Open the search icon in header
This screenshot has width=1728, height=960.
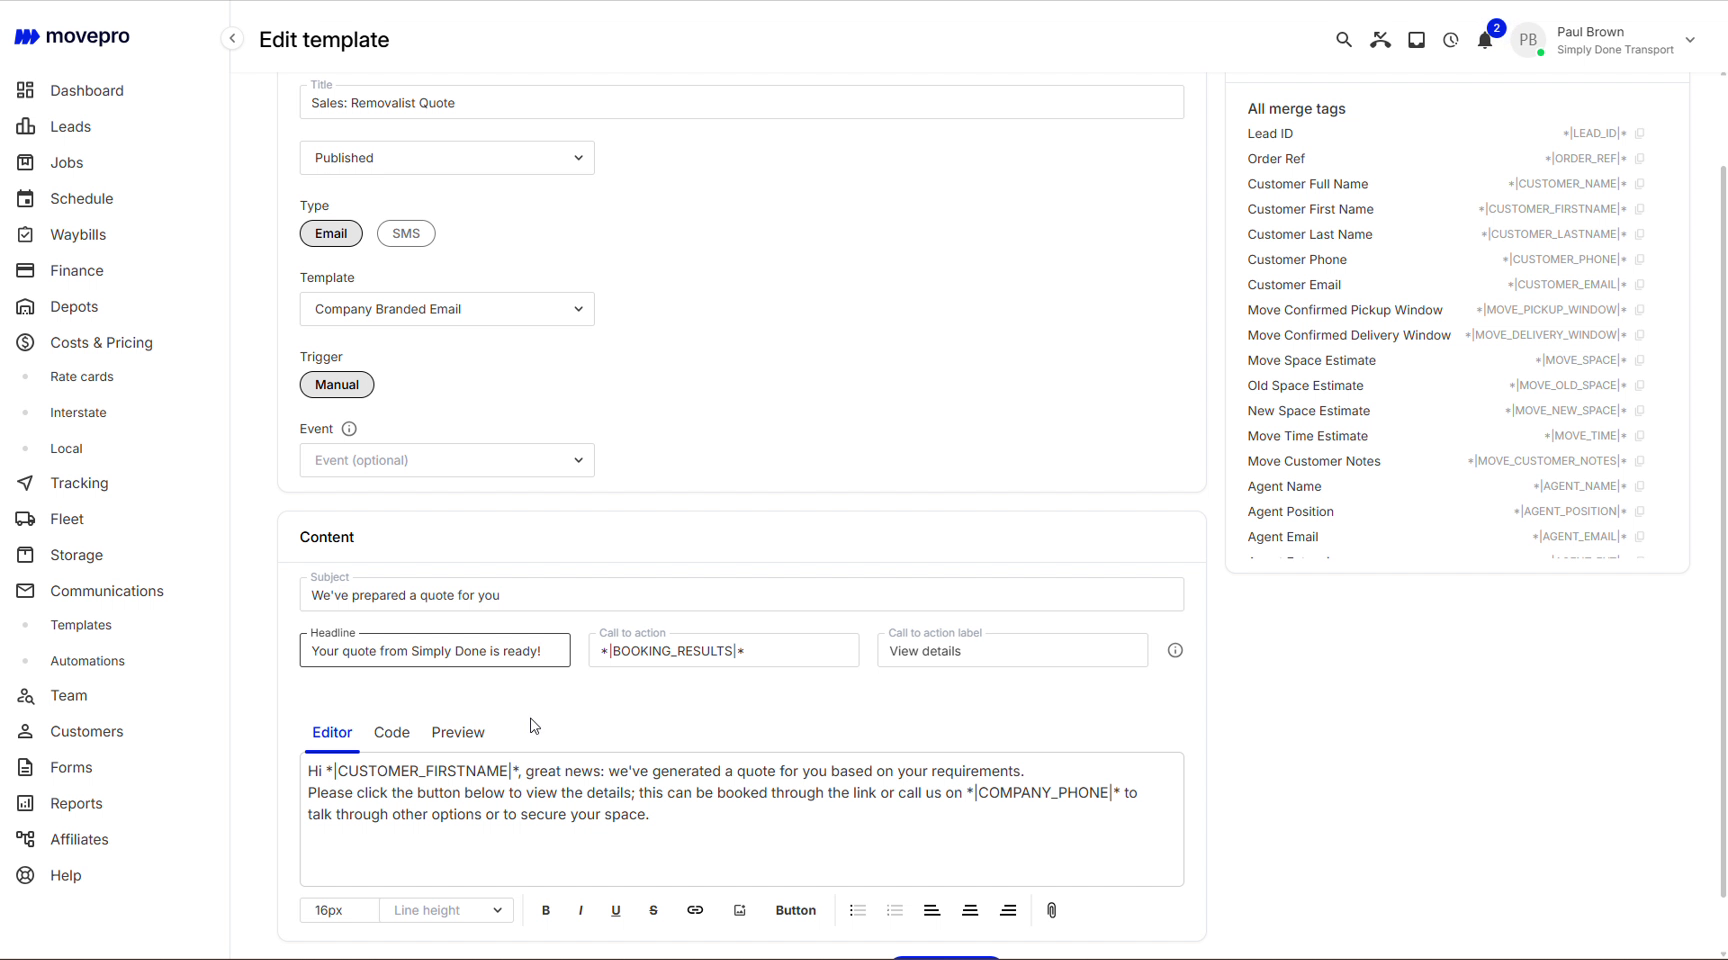tap(1343, 40)
